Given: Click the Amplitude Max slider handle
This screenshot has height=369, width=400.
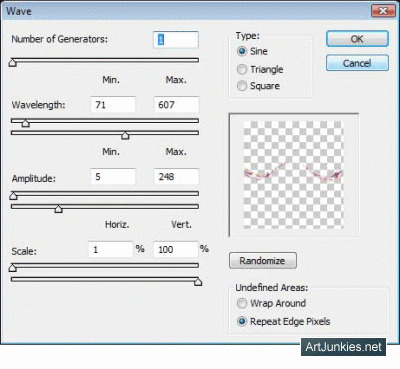Looking at the screenshot, I should tap(58, 209).
